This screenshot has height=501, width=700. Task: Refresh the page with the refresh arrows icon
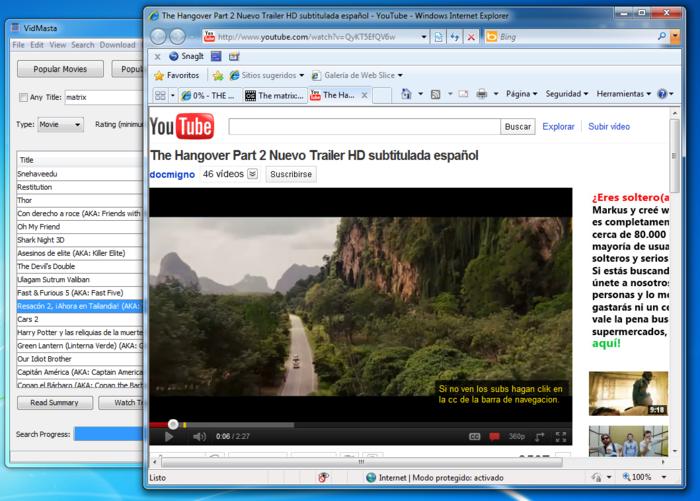tap(454, 37)
